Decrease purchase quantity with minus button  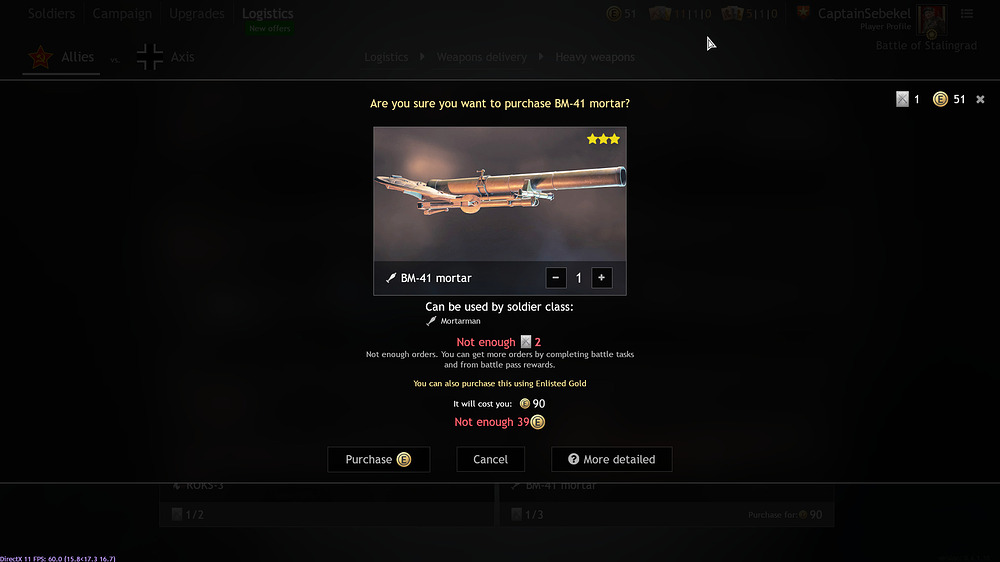555,277
